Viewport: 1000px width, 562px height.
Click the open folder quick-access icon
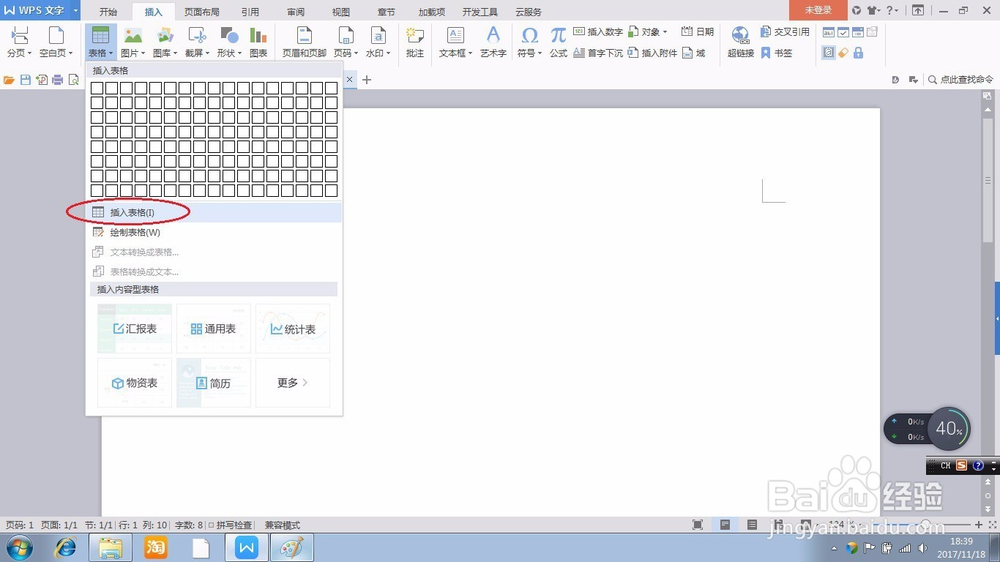point(9,80)
